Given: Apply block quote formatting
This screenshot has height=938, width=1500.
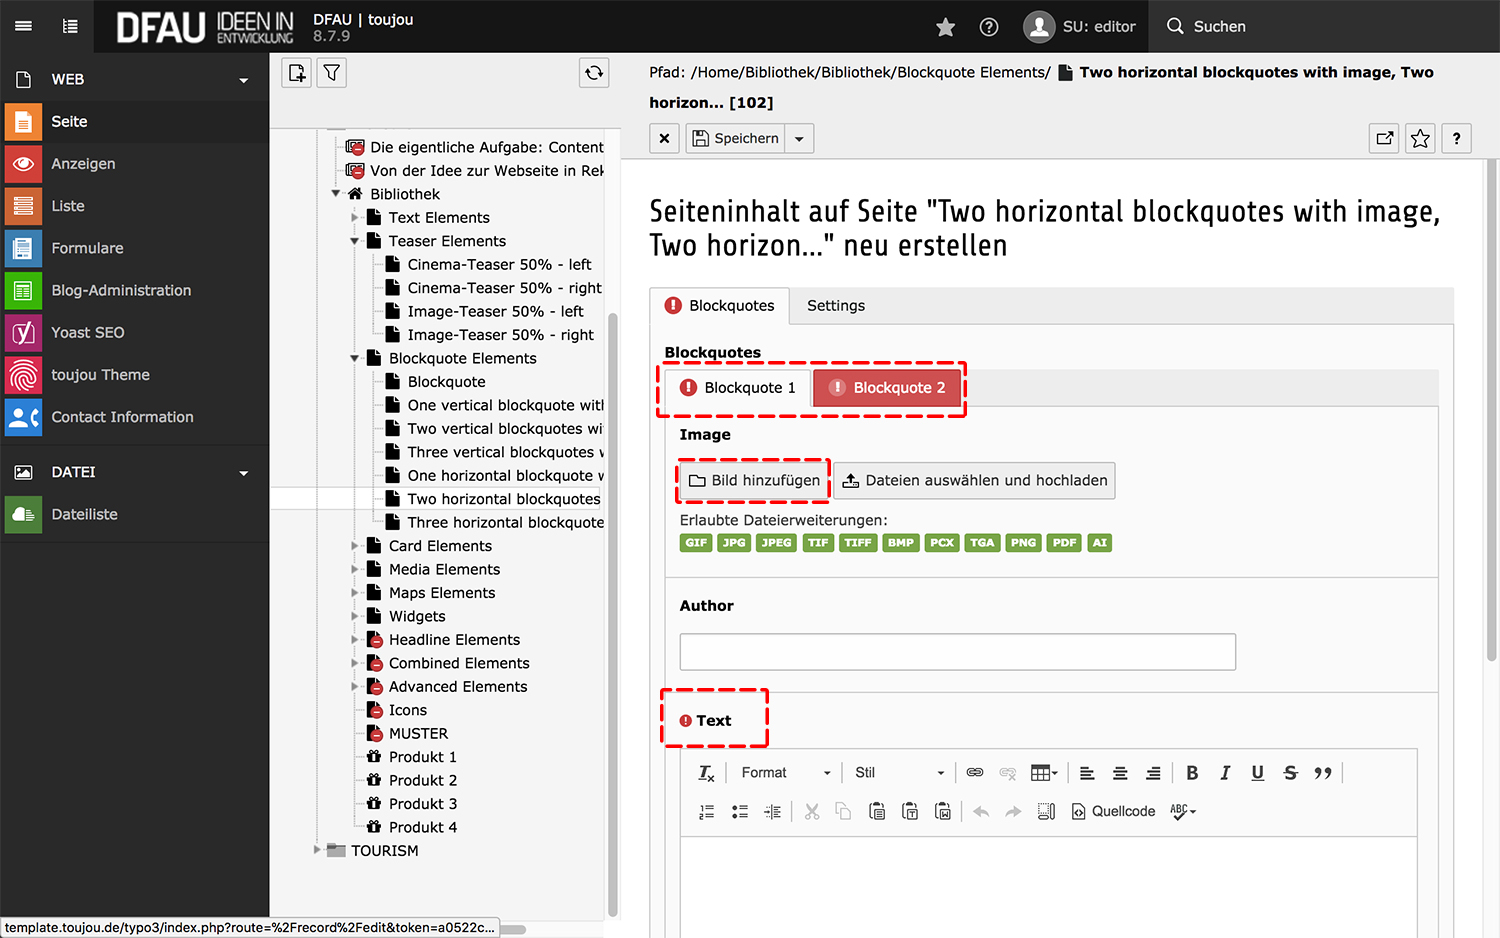Looking at the screenshot, I should click(1323, 773).
